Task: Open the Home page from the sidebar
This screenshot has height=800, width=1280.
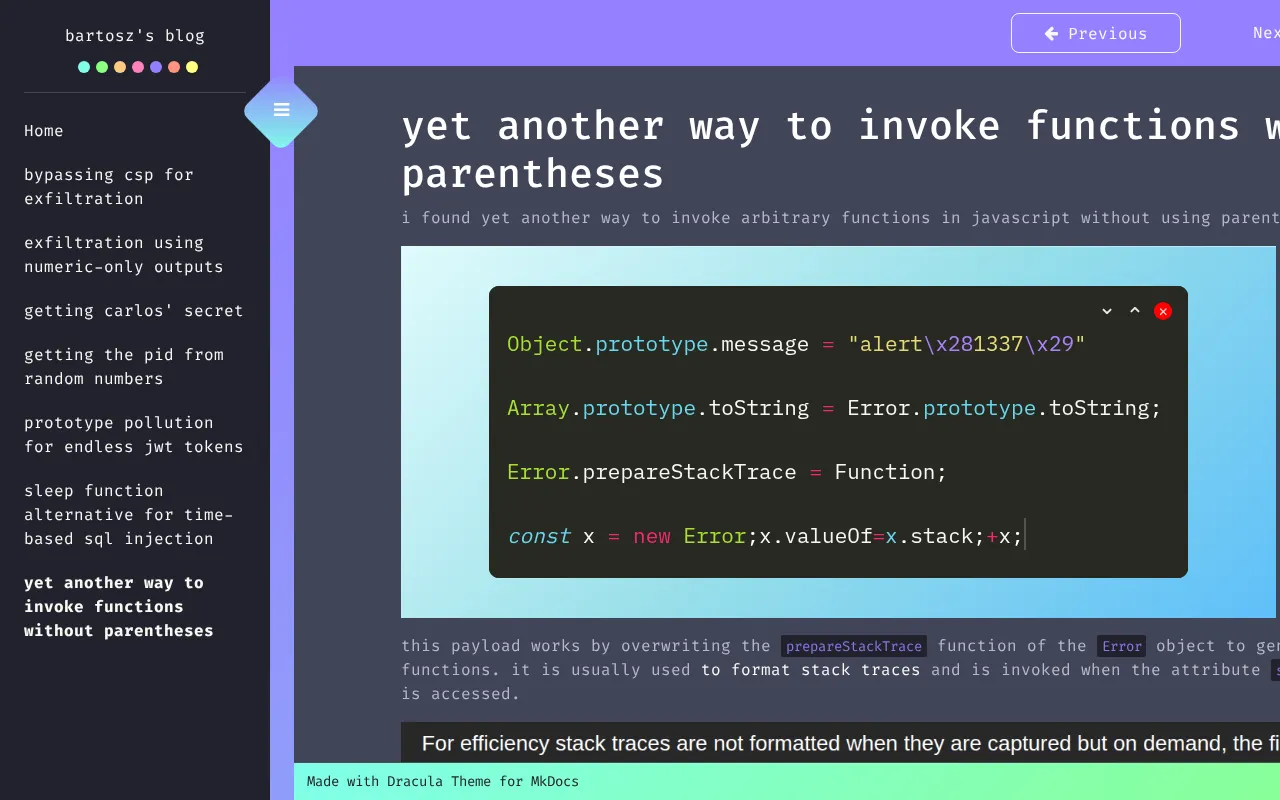Action: (x=44, y=131)
